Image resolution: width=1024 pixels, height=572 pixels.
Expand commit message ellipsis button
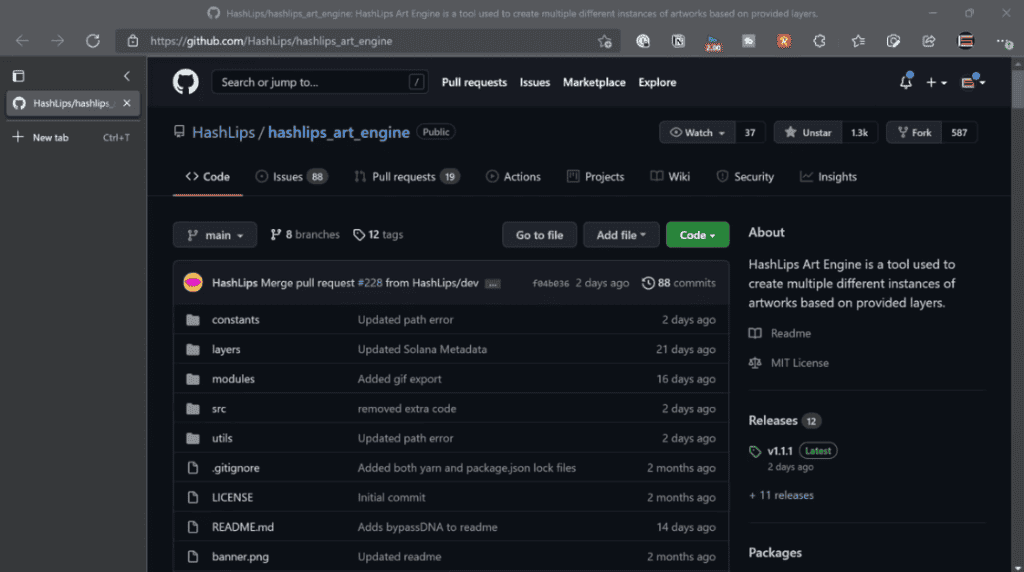pos(493,283)
